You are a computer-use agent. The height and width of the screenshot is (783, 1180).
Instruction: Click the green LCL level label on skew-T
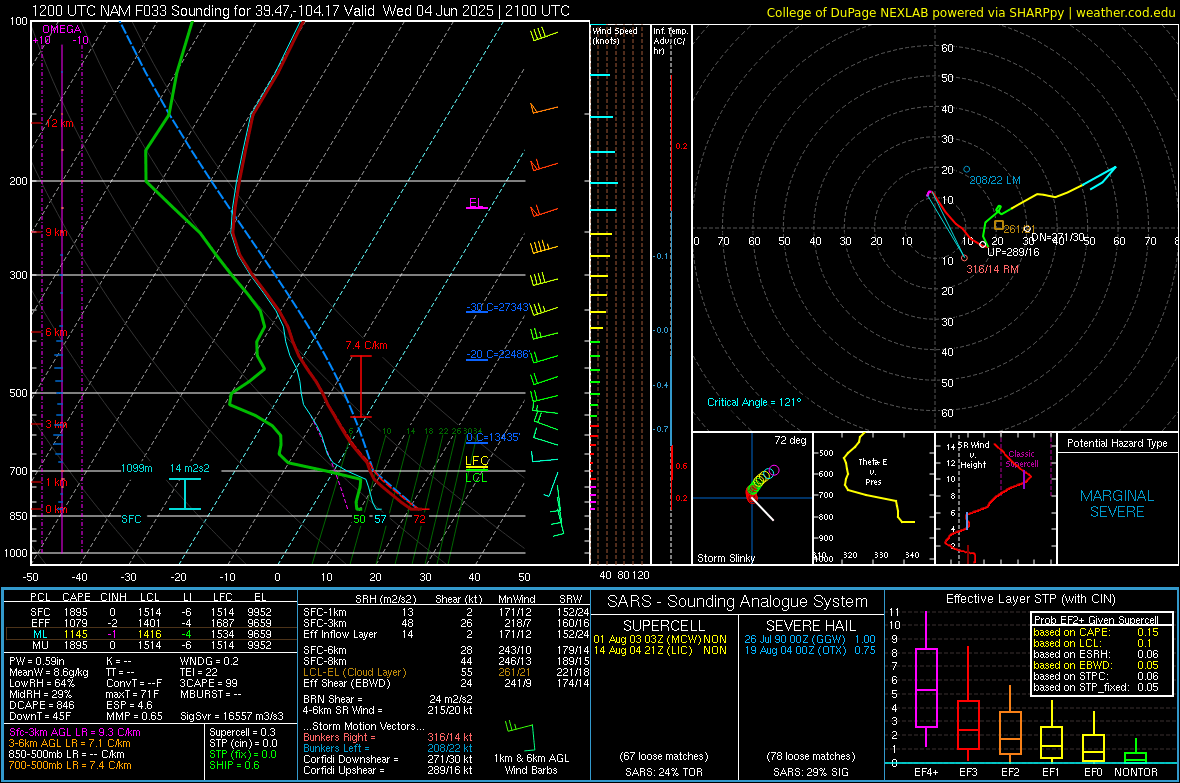(476, 477)
